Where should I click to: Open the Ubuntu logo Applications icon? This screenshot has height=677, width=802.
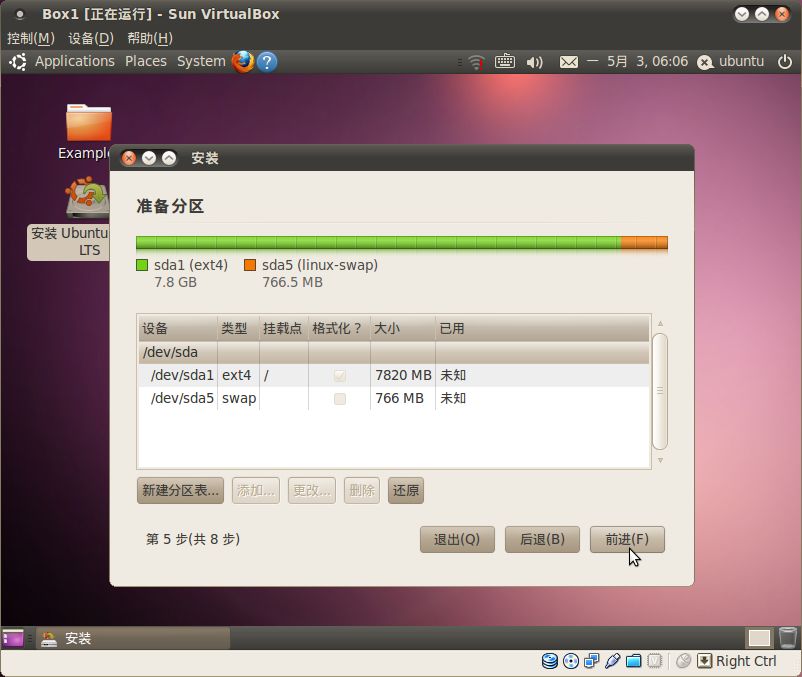[x=18, y=62]
